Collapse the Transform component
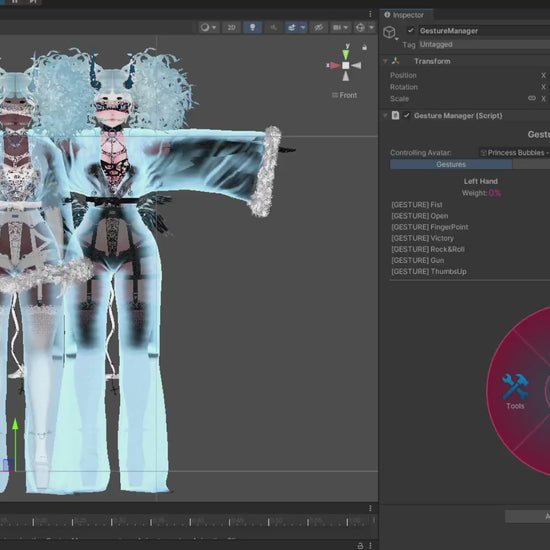The height and width of the screenshot is (550, 550). (x=385, y=61)
